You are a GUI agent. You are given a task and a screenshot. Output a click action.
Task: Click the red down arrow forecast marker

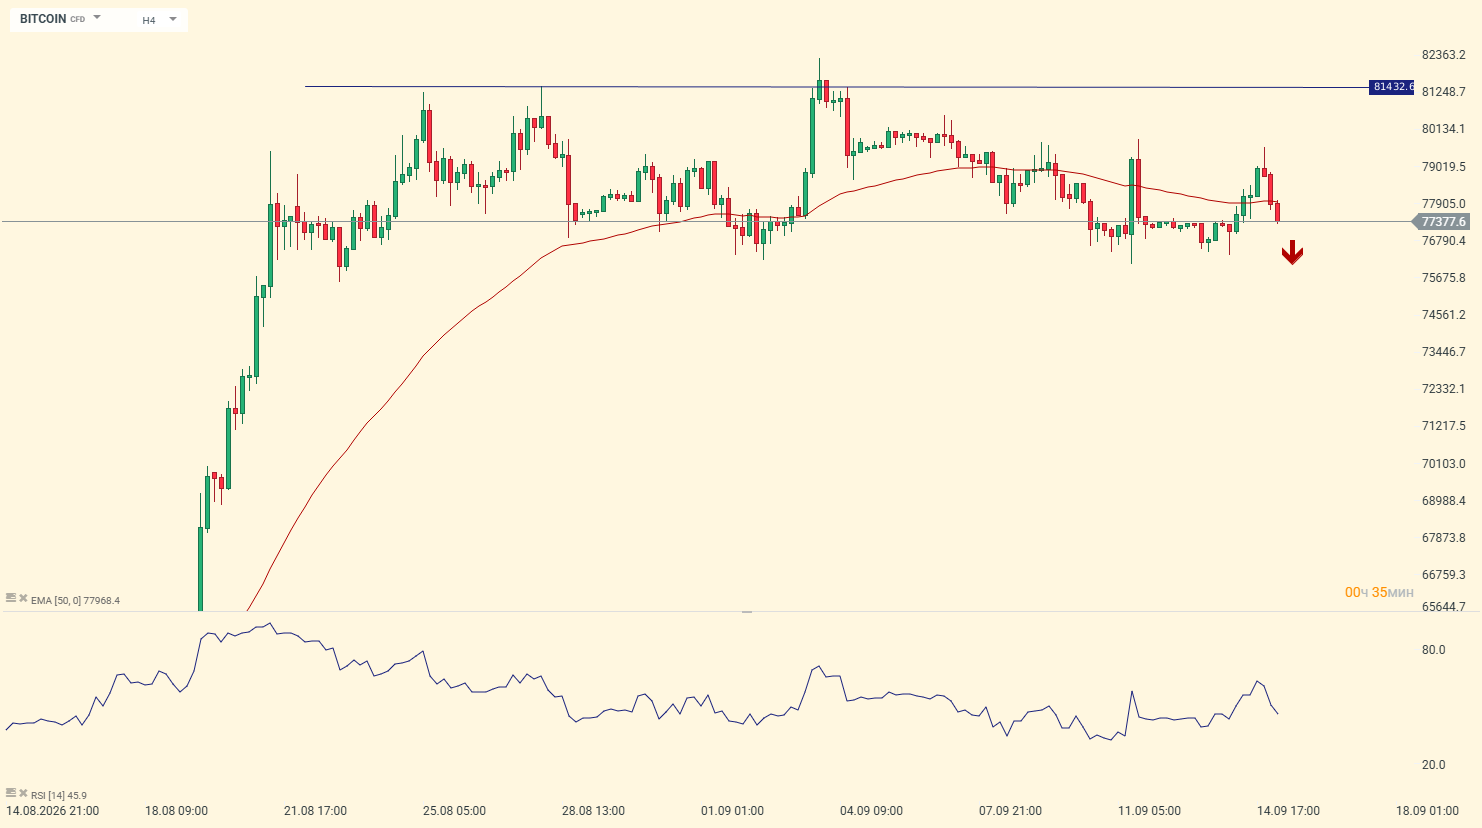point(1292,252)
